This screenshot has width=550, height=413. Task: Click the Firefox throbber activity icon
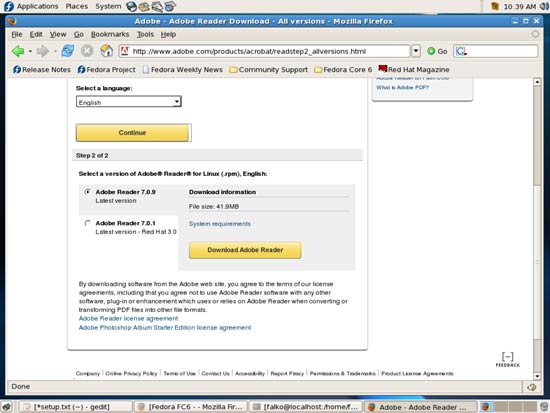coord(535,34)
